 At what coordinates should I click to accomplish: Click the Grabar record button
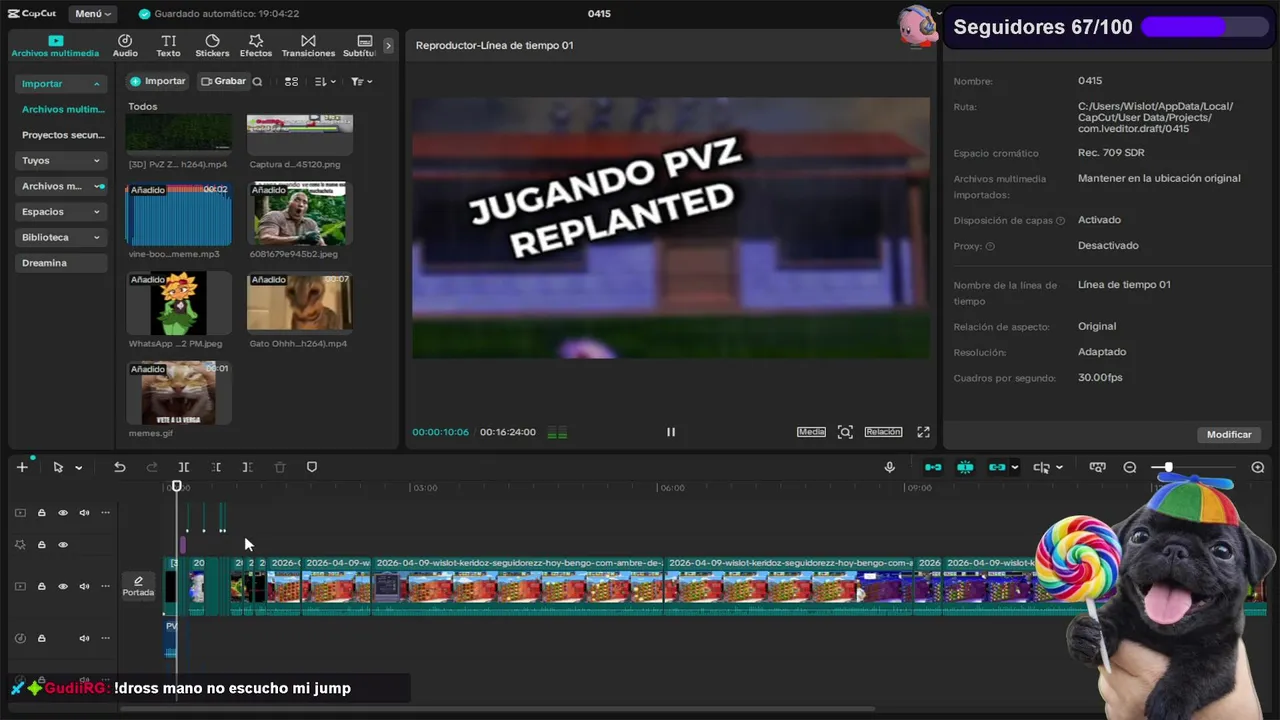(x=223, y=81)
